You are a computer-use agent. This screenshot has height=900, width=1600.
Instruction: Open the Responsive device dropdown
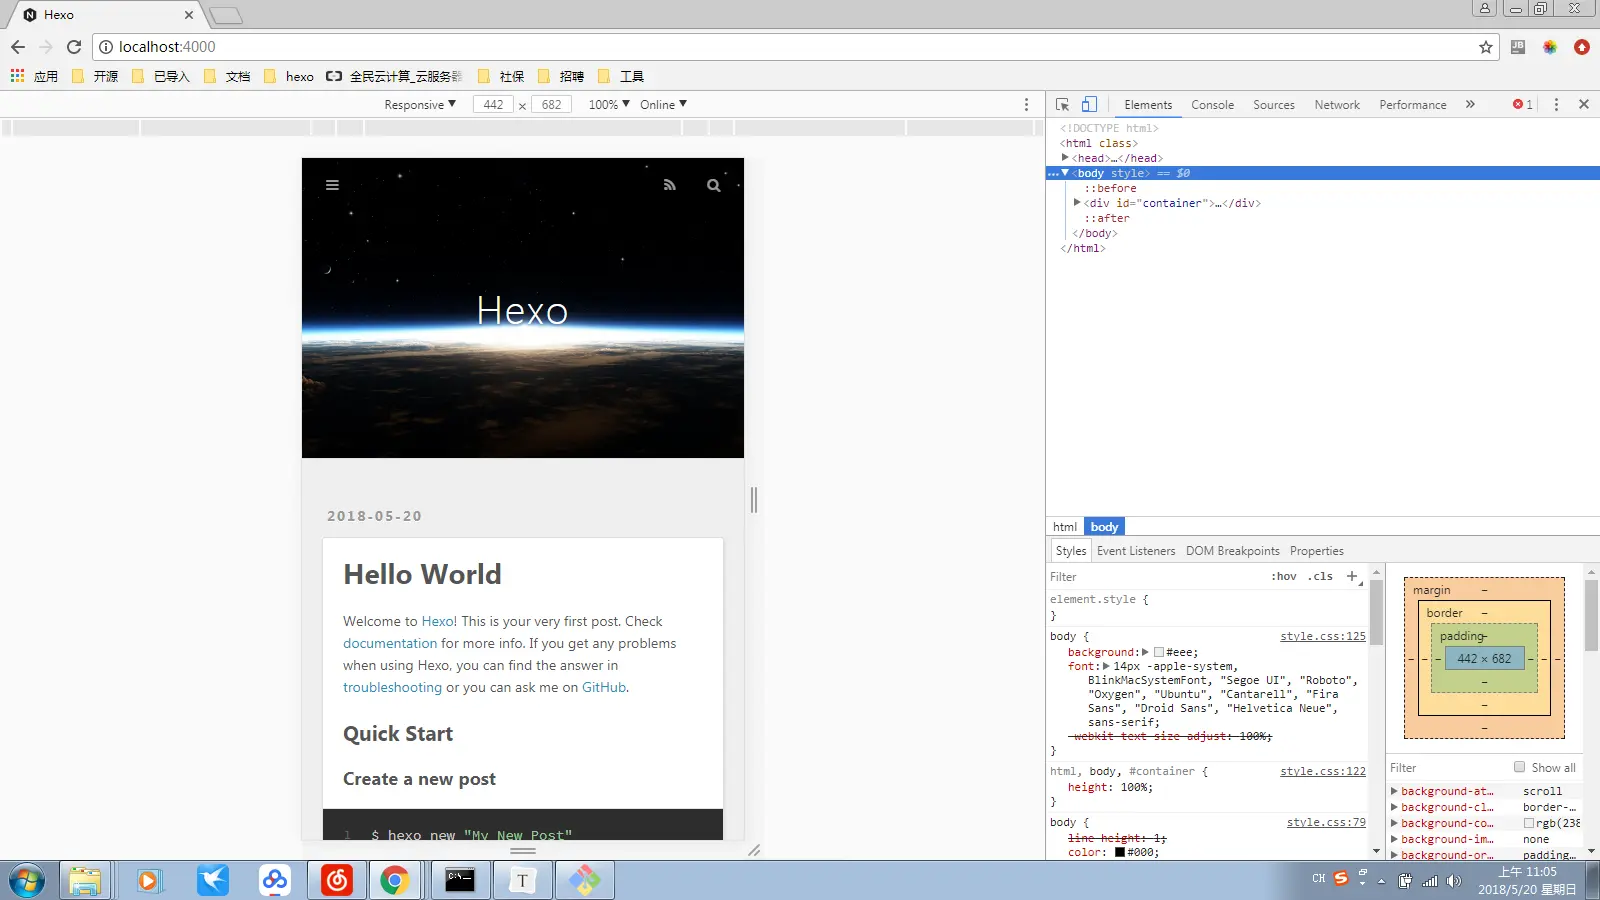pos(420,104)
